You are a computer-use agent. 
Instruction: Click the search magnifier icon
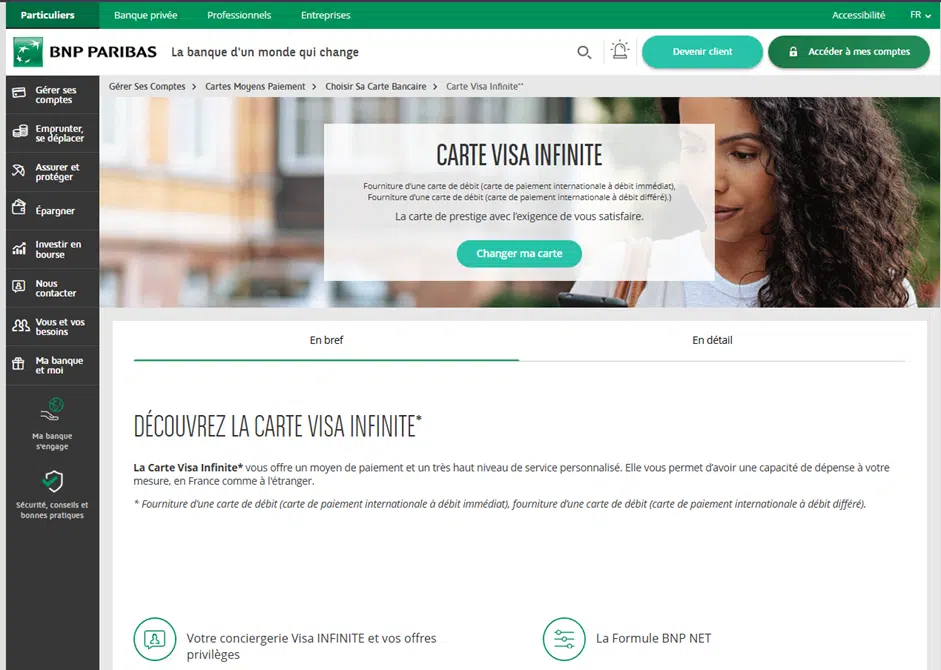(584, 52)
